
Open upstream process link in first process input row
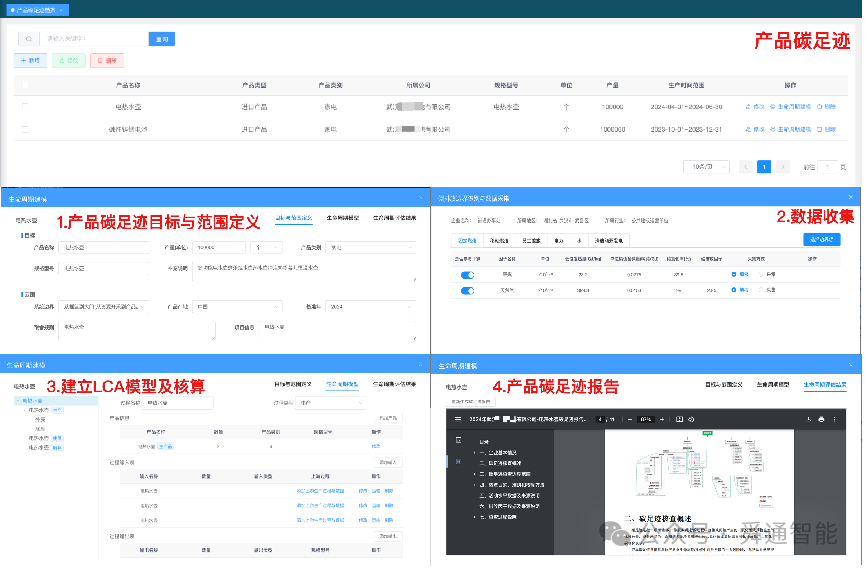click(321, 491)
